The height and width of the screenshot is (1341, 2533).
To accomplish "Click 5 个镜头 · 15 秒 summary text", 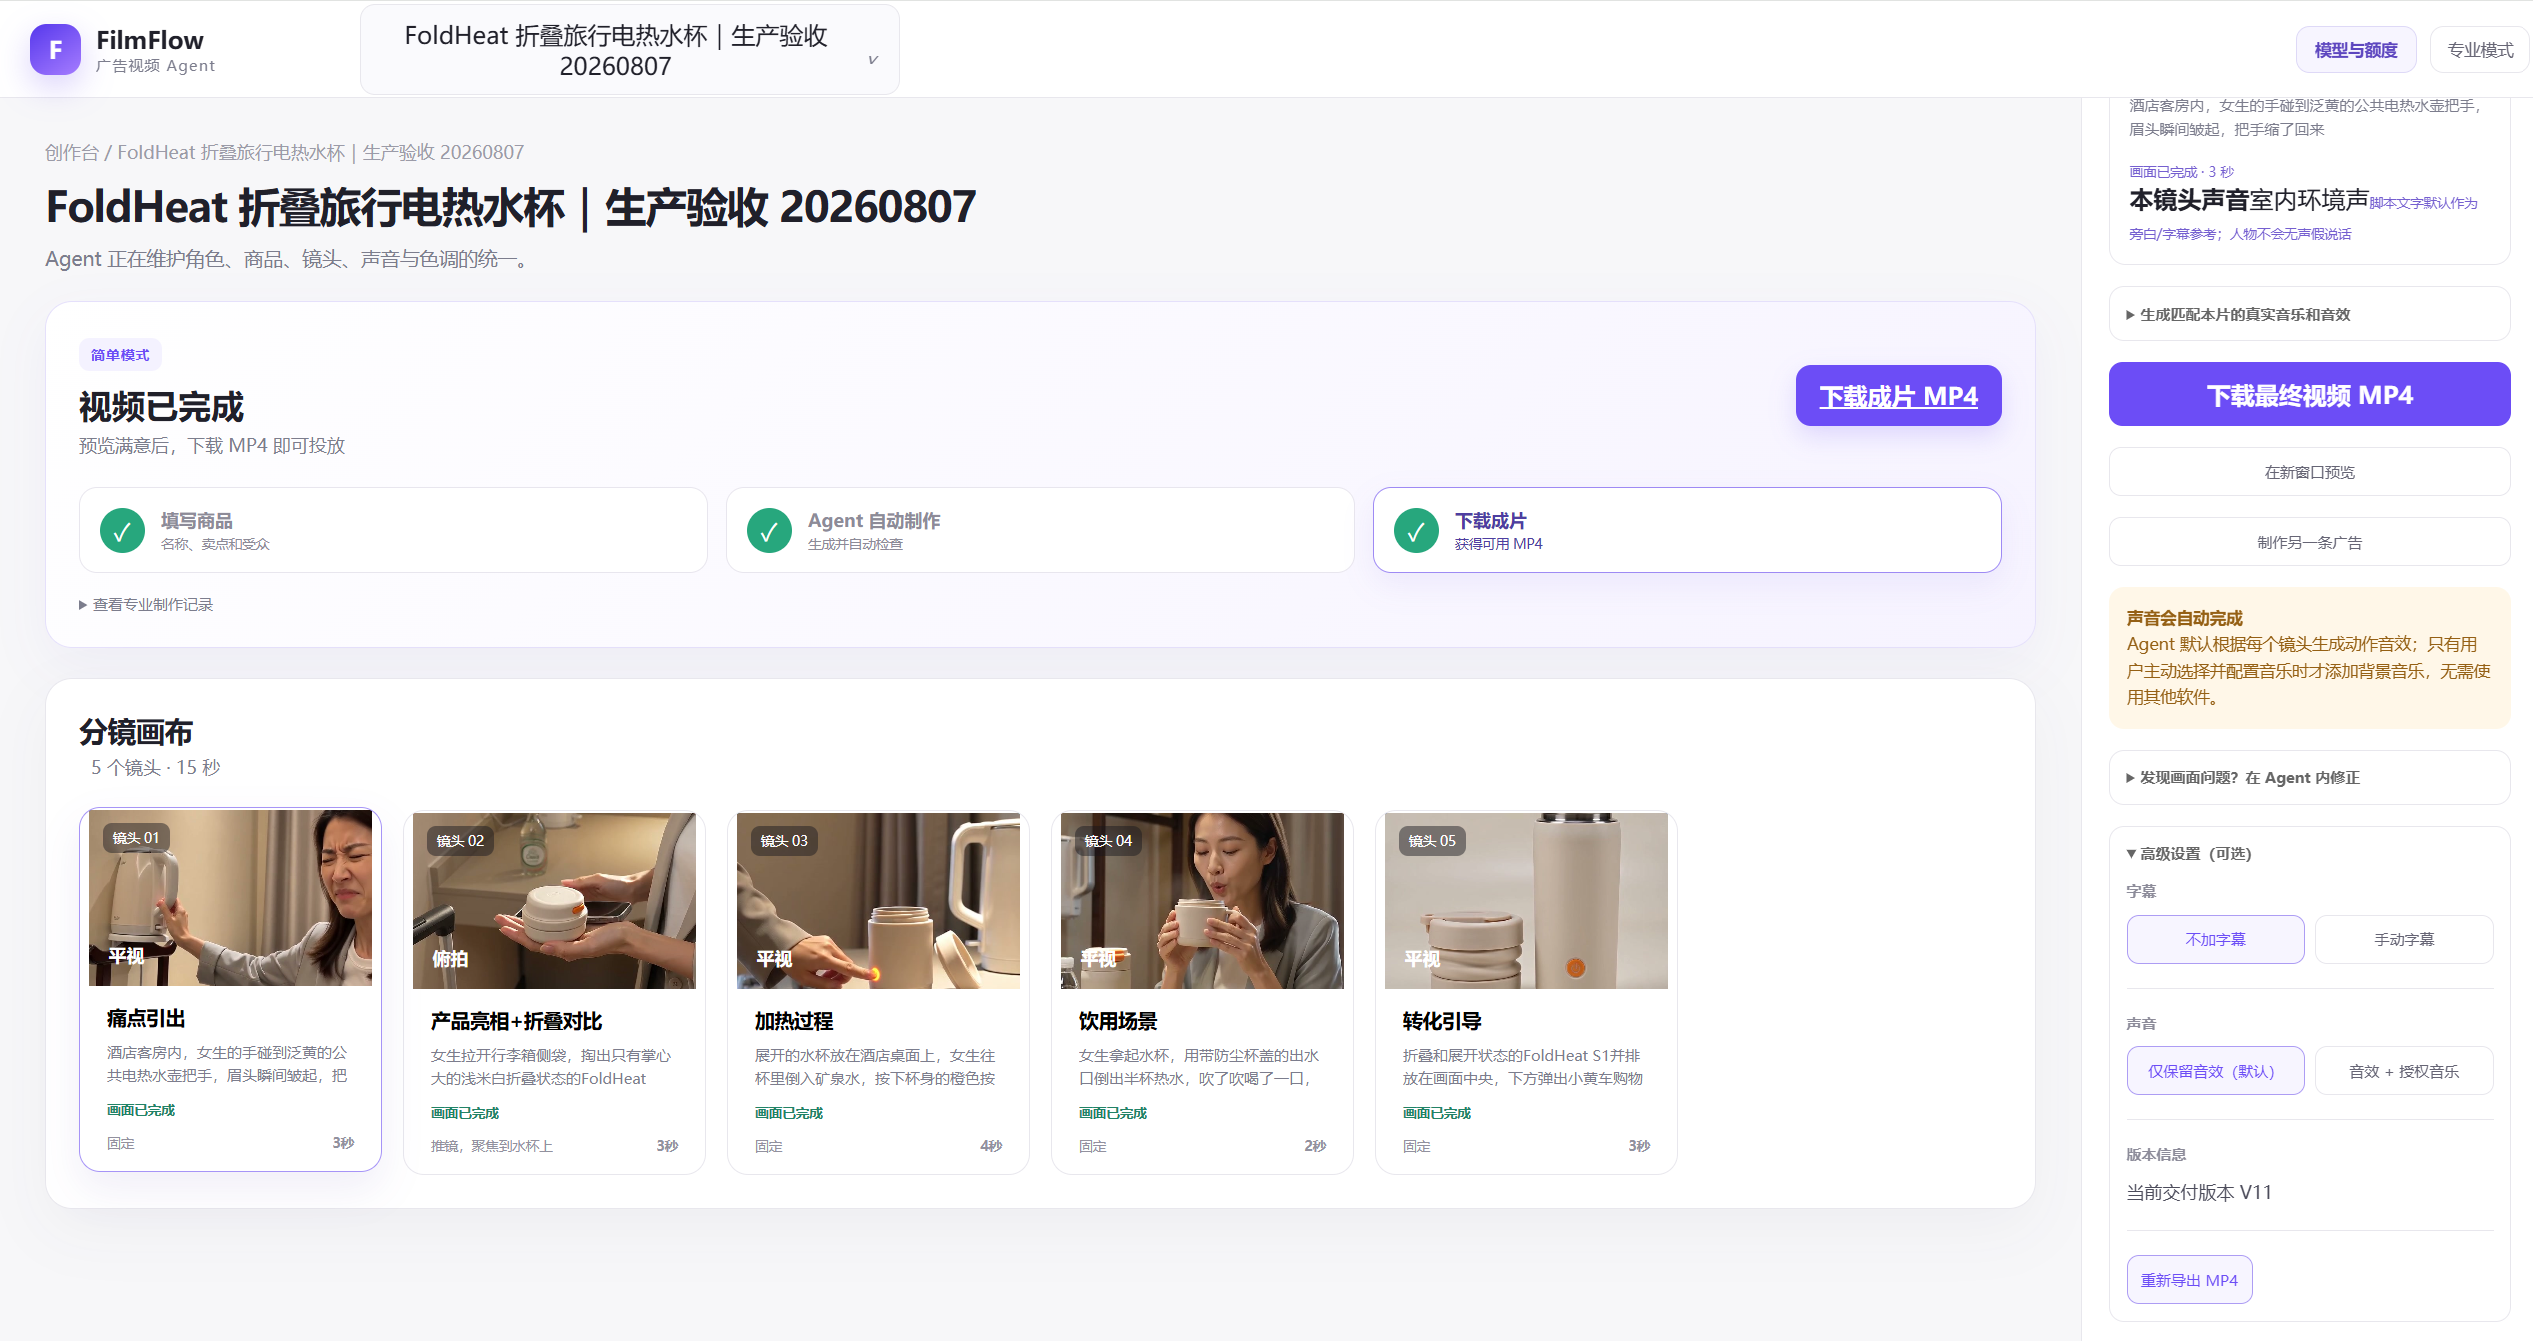I will 155,767.
